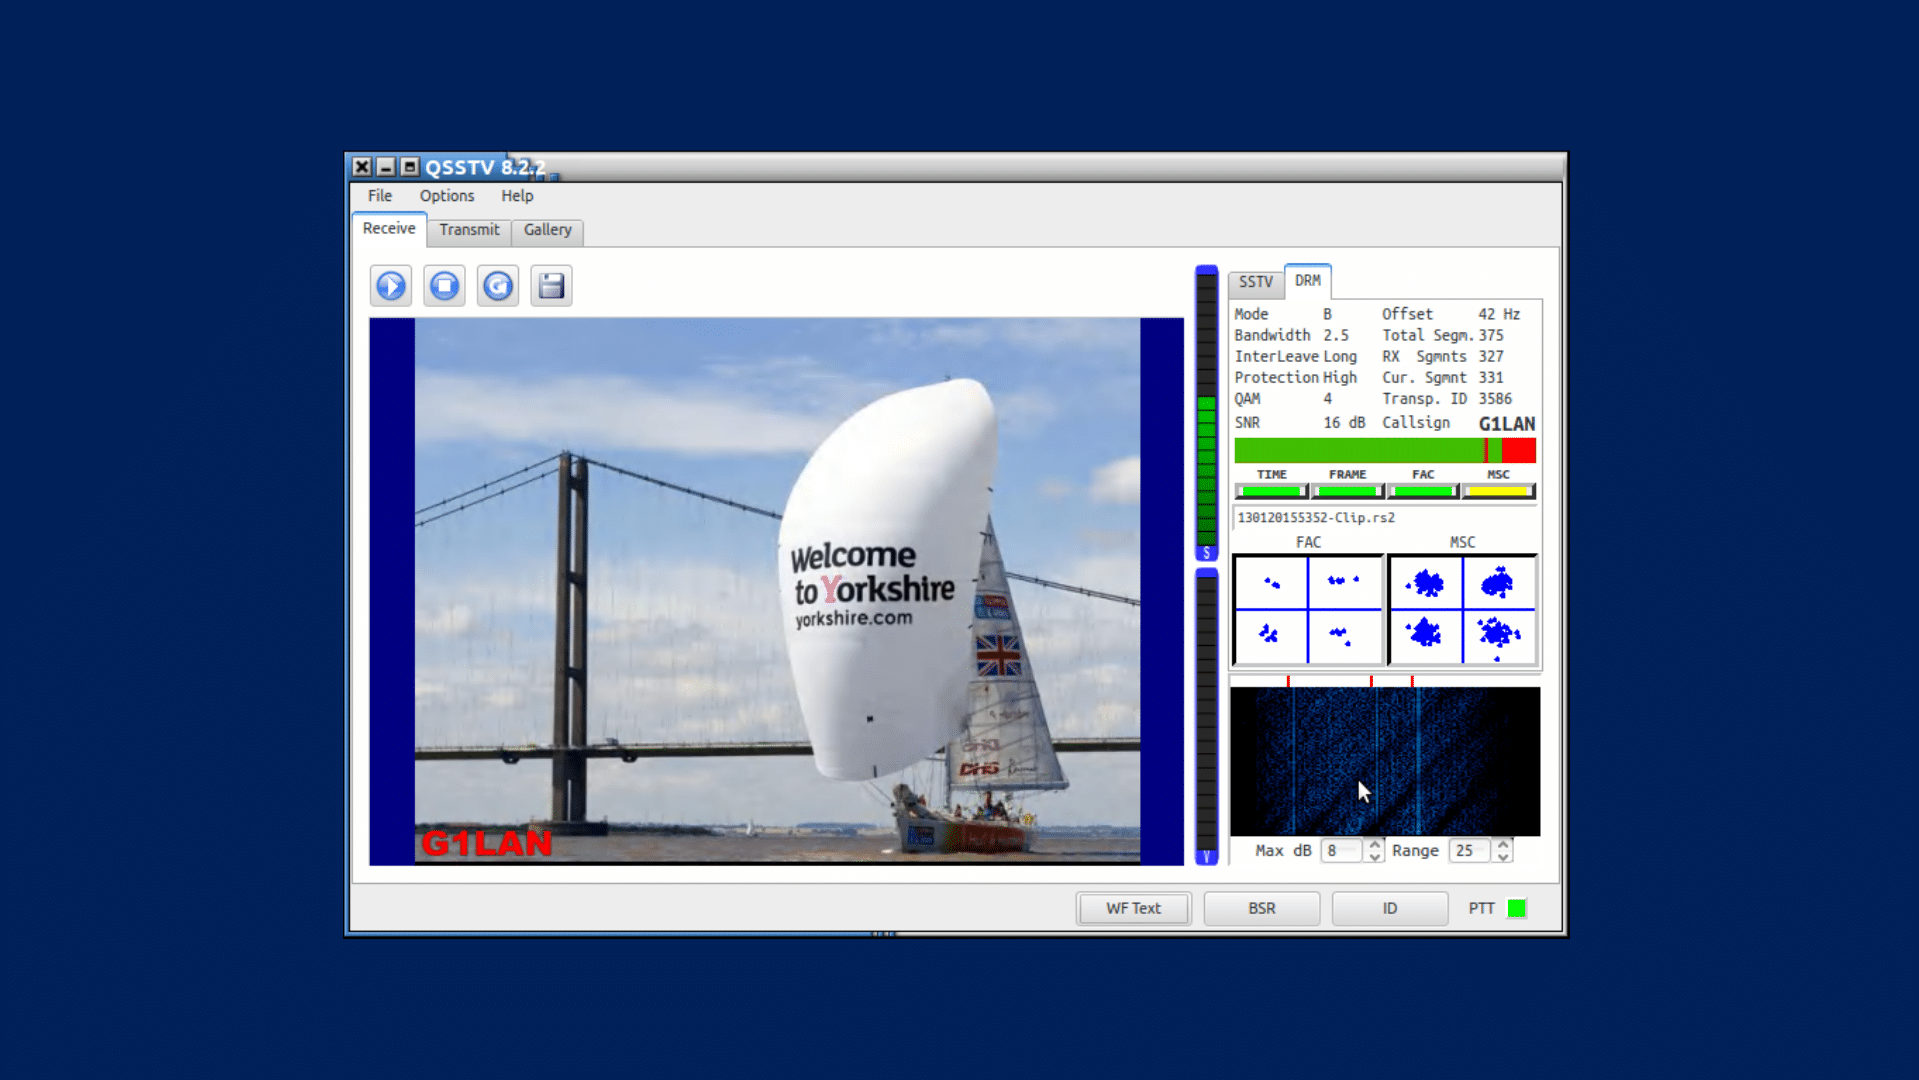Click the Offset value 42 Hz
The image size is (1919, 1080).
pos(1499,314)
